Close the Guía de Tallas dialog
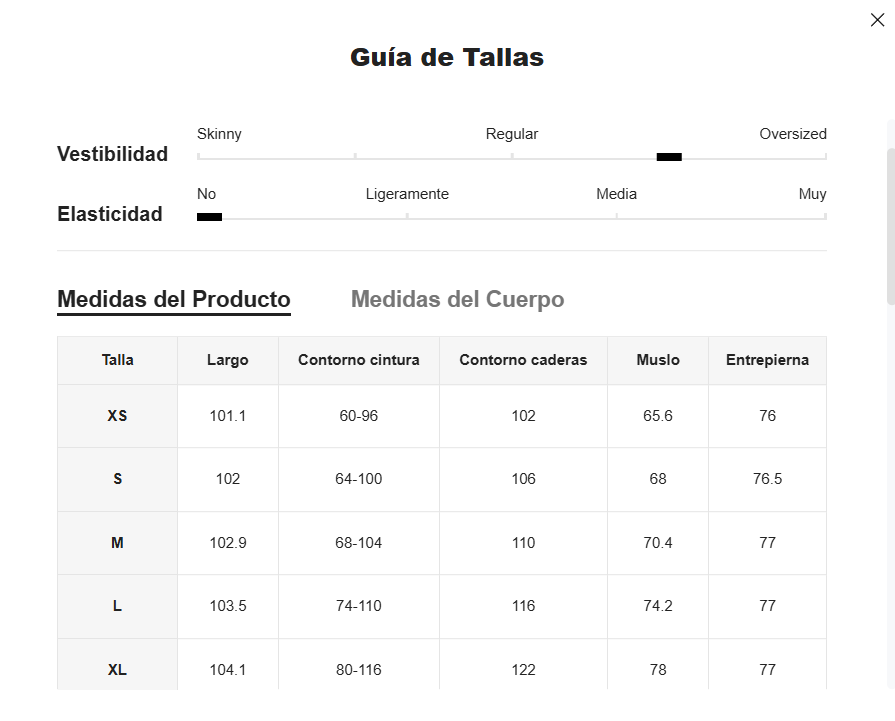 click(x=877, y=20)
